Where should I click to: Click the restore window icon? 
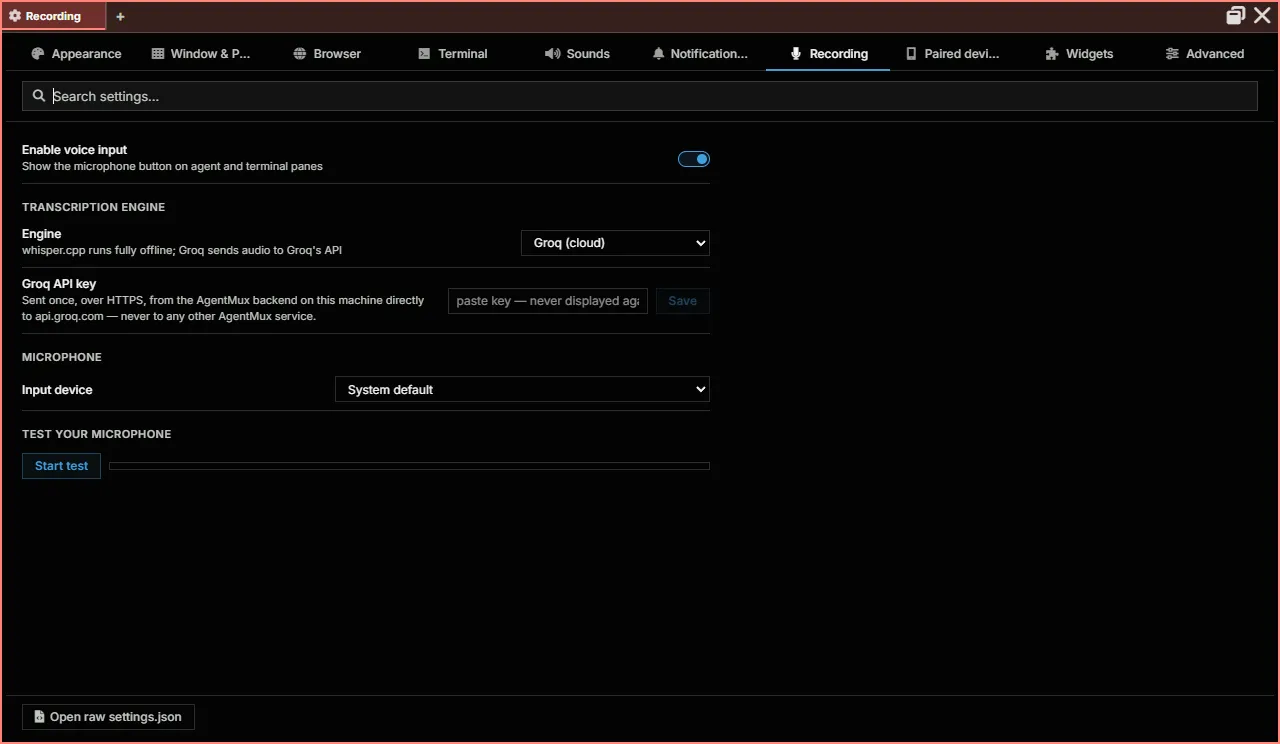point(1236,16)
